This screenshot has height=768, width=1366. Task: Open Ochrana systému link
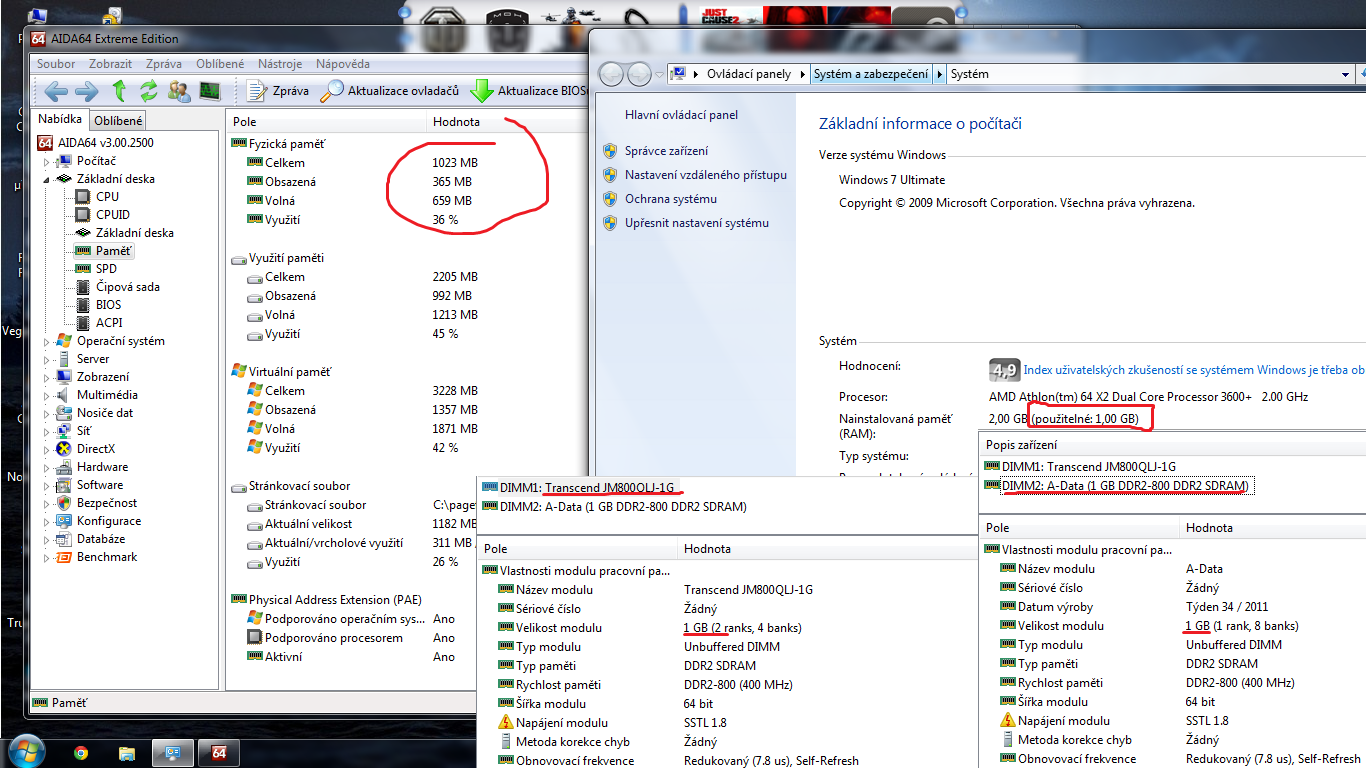pos(671,199)
